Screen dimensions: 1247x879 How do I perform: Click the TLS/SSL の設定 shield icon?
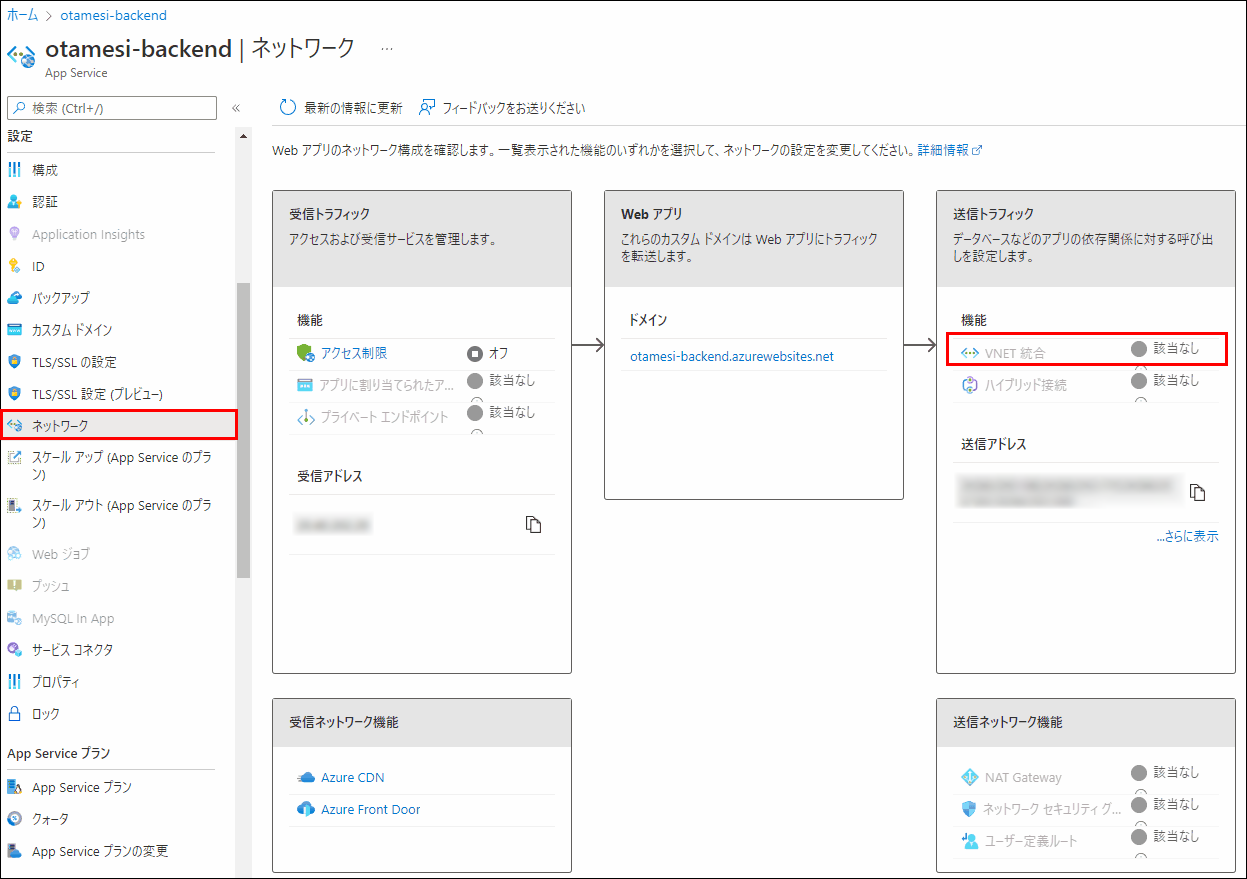(14, 362)
